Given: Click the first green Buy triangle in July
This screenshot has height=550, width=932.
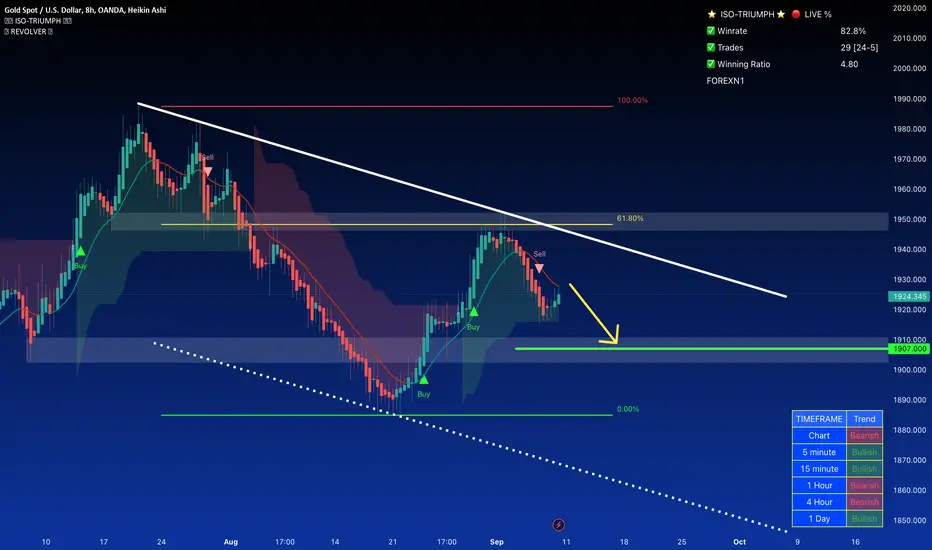Looking at the screenshot, I should pyautogui.click(x=80, y=252).
